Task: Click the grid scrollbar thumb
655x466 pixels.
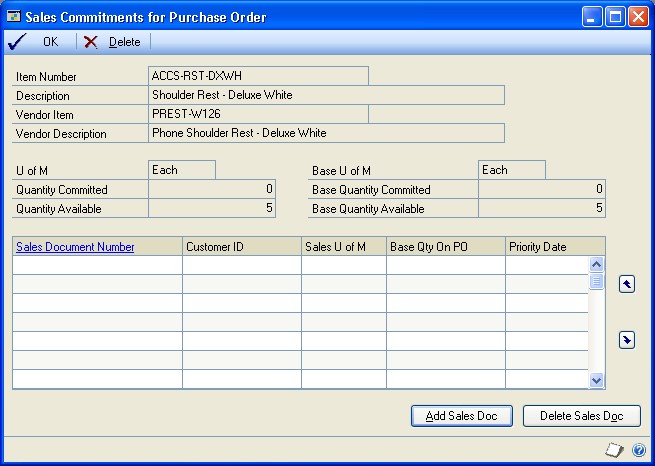Action: (596, 281)
